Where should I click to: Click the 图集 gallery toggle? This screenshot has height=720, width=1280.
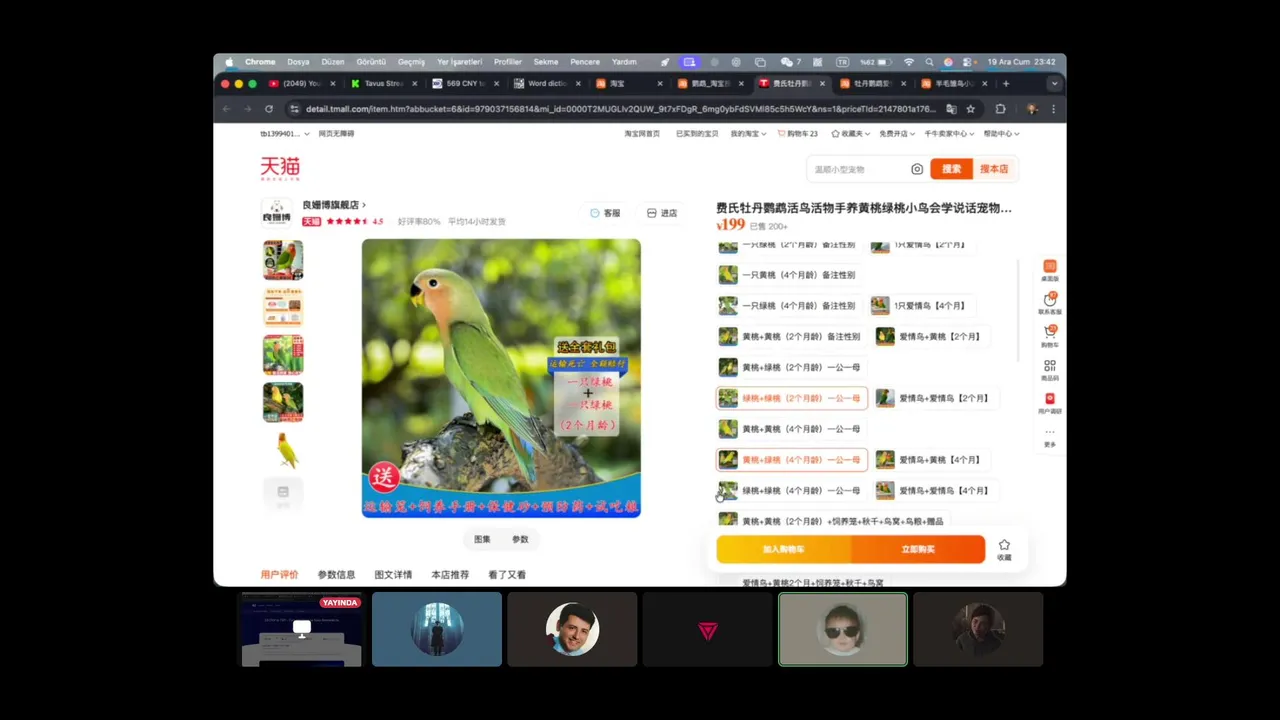pos(482,539)
